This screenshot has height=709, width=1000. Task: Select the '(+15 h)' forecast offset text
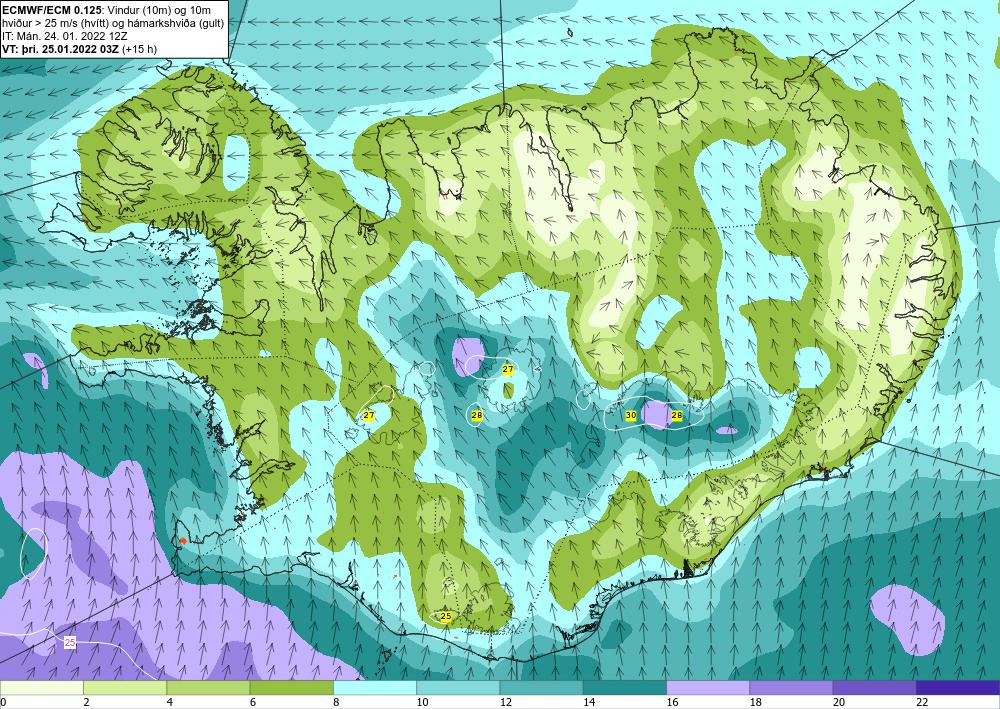tap(140, 49)
